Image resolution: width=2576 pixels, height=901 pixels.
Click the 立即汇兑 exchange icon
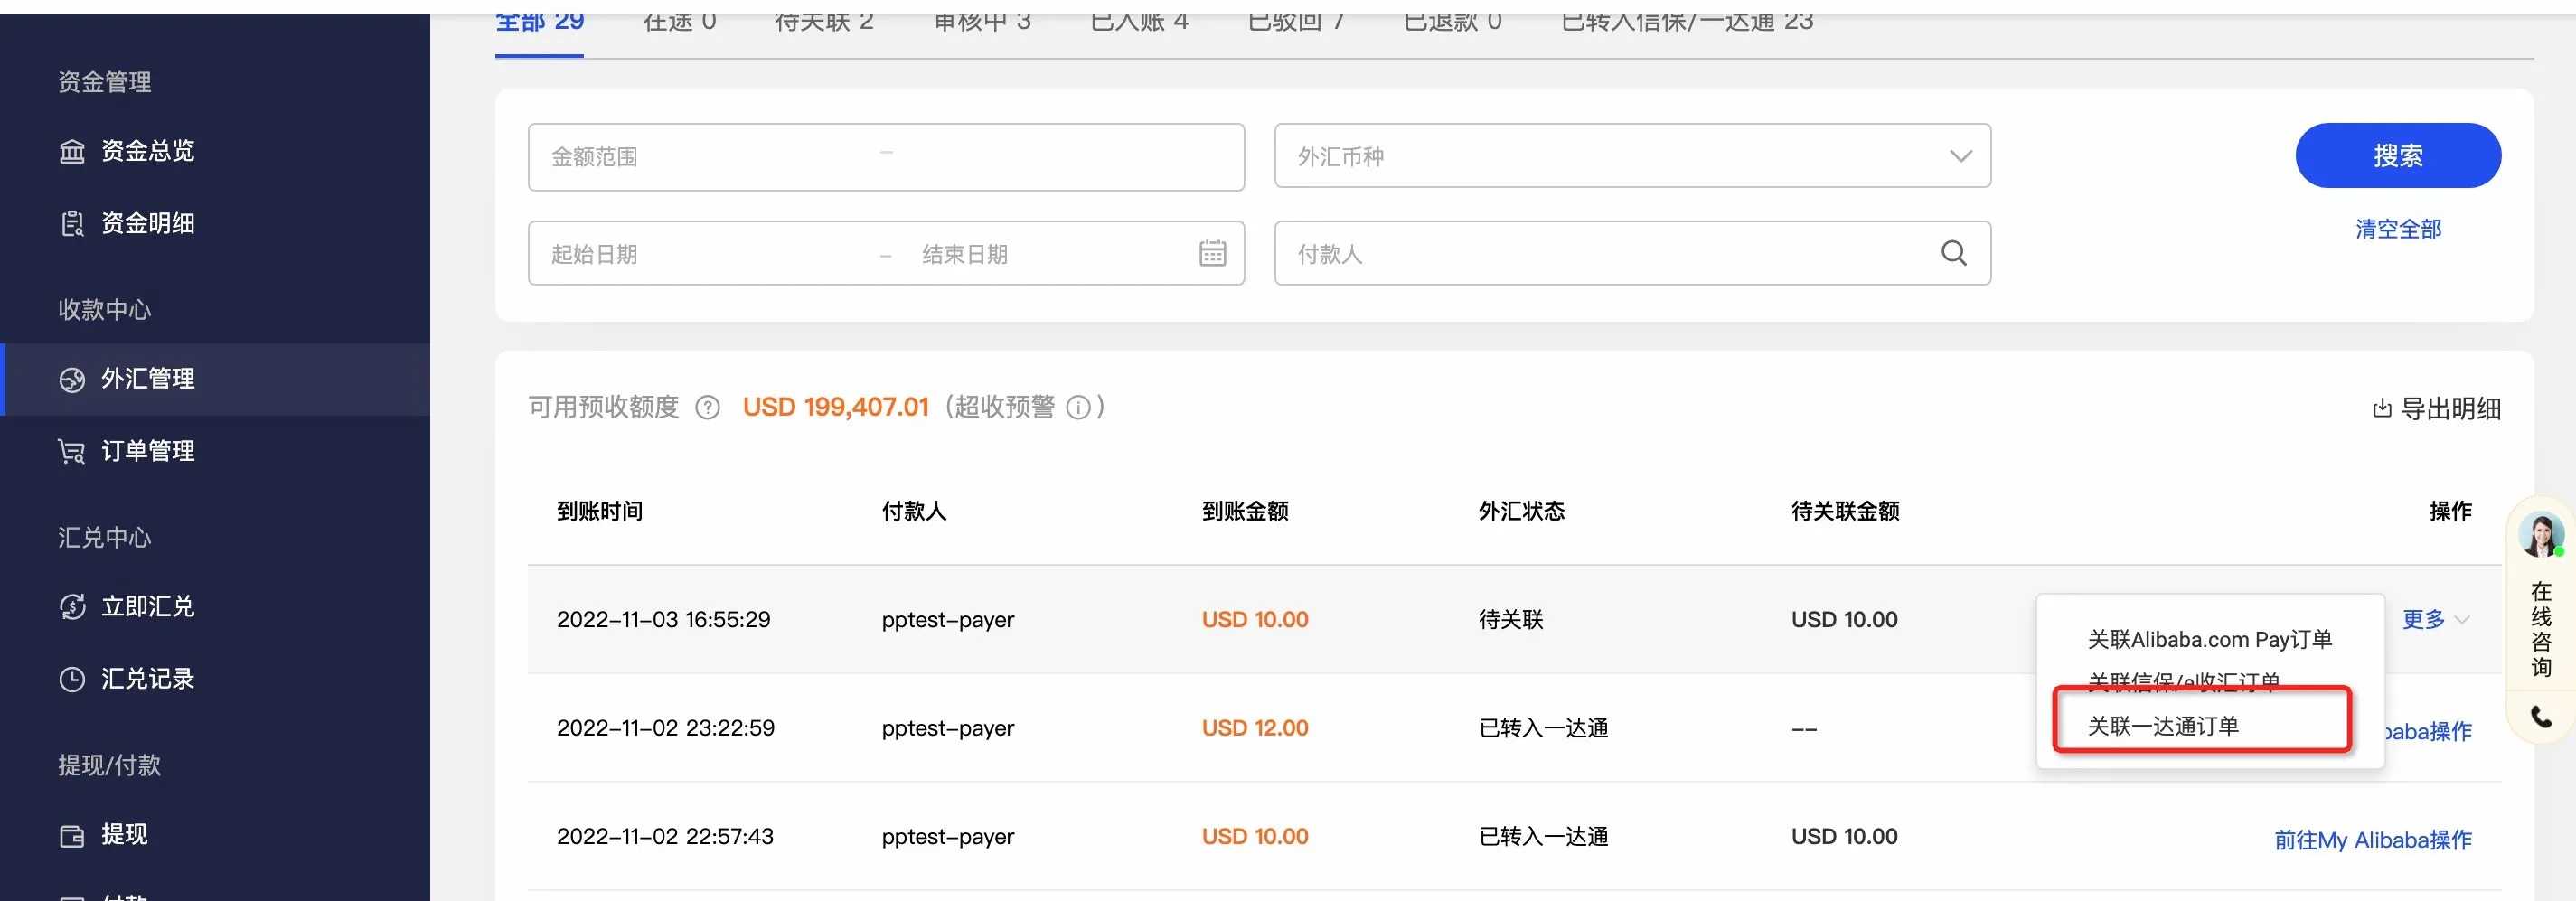72,607
